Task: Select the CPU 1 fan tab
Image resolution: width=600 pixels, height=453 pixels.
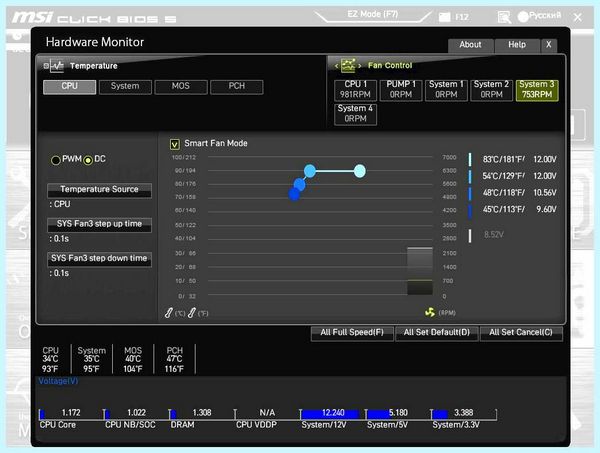Action: click(x=355, y=90)
